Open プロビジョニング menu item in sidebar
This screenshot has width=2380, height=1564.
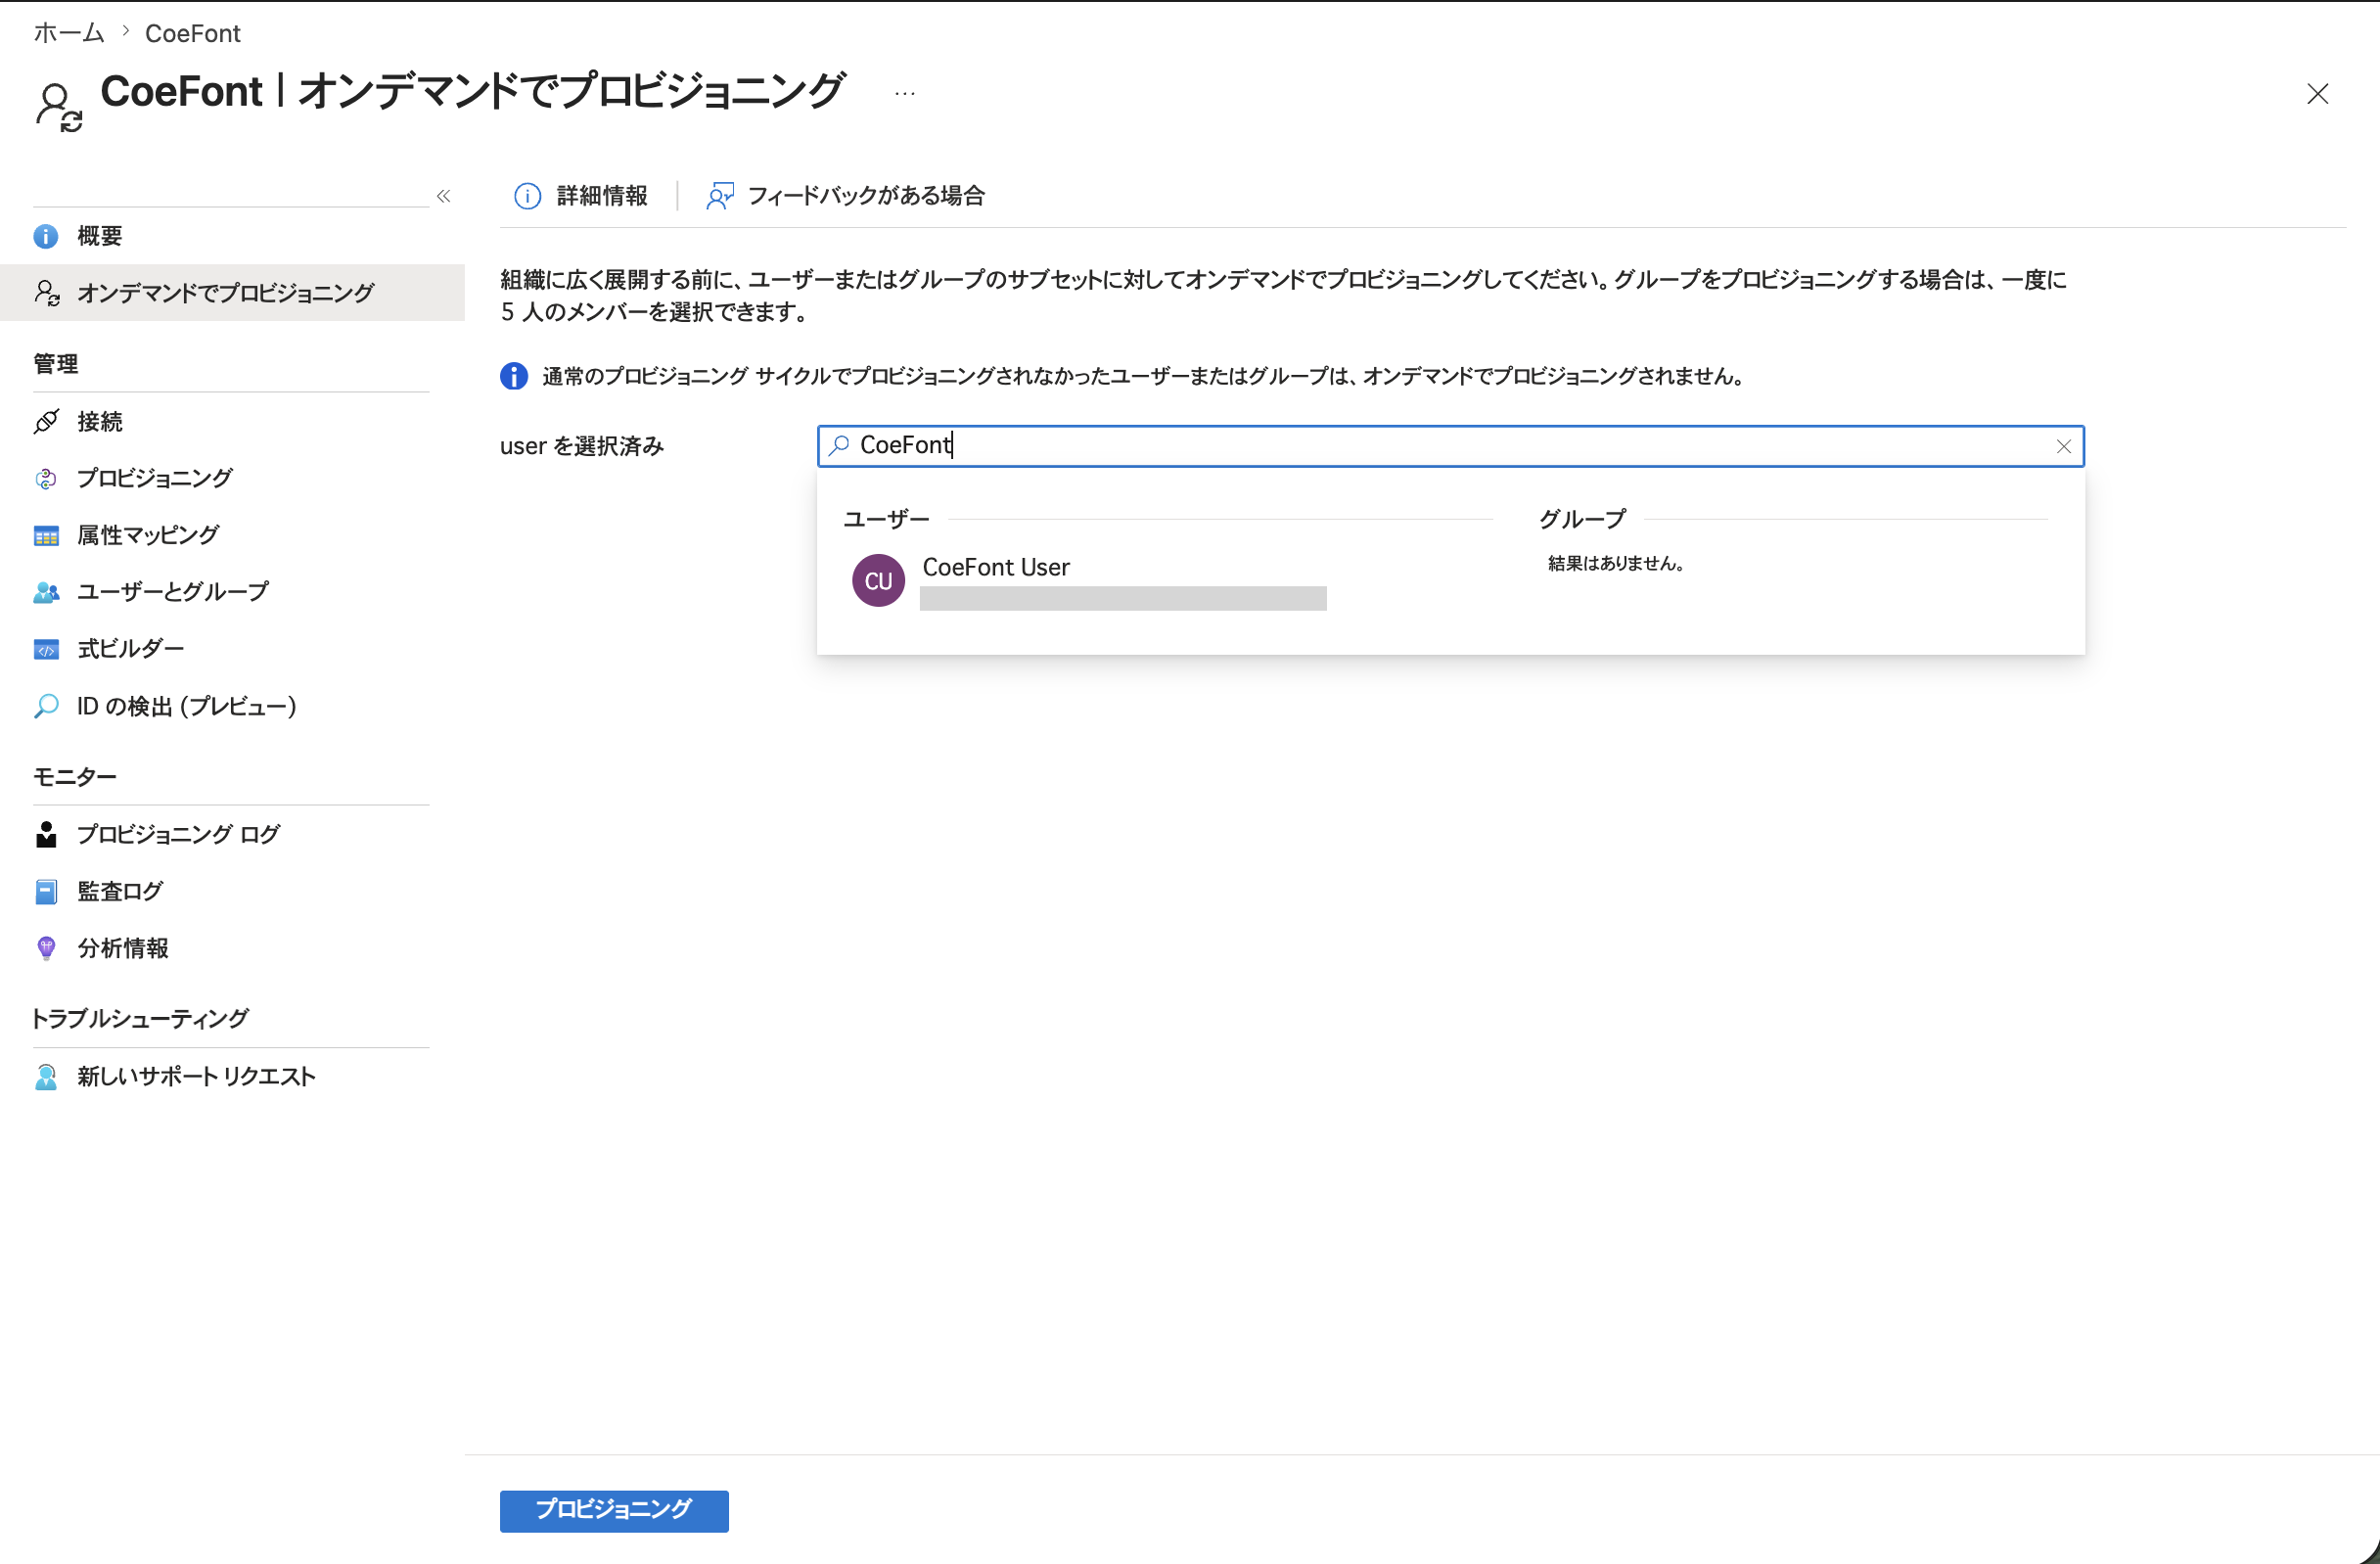[232, 478]
